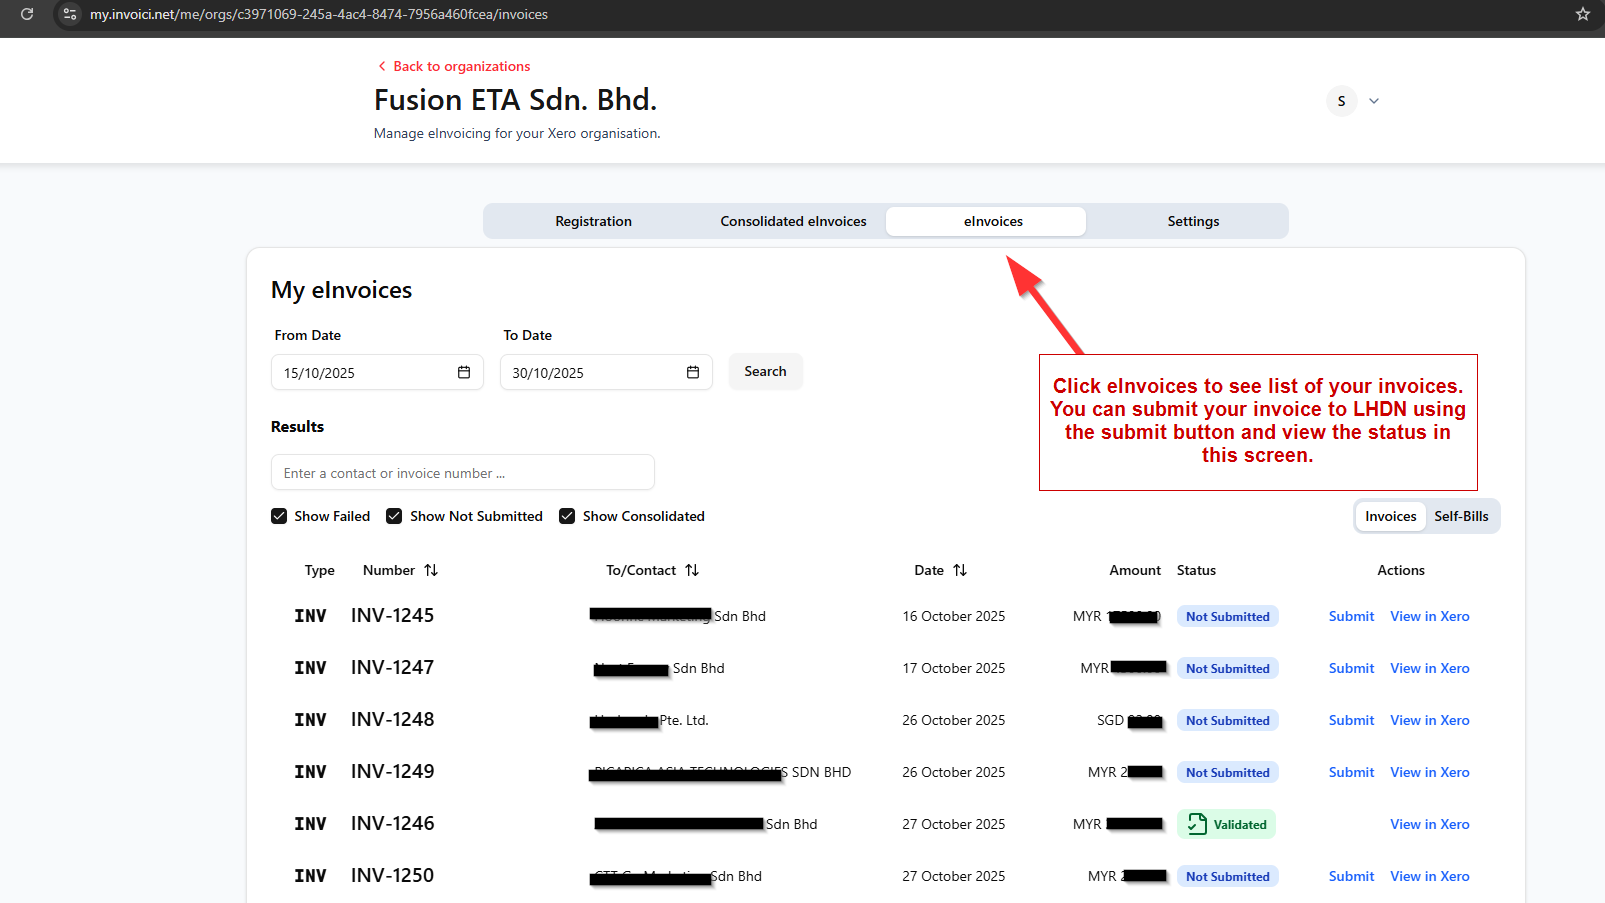
Task: Disable the Show Consolidated checkbox
Action: 567,516
